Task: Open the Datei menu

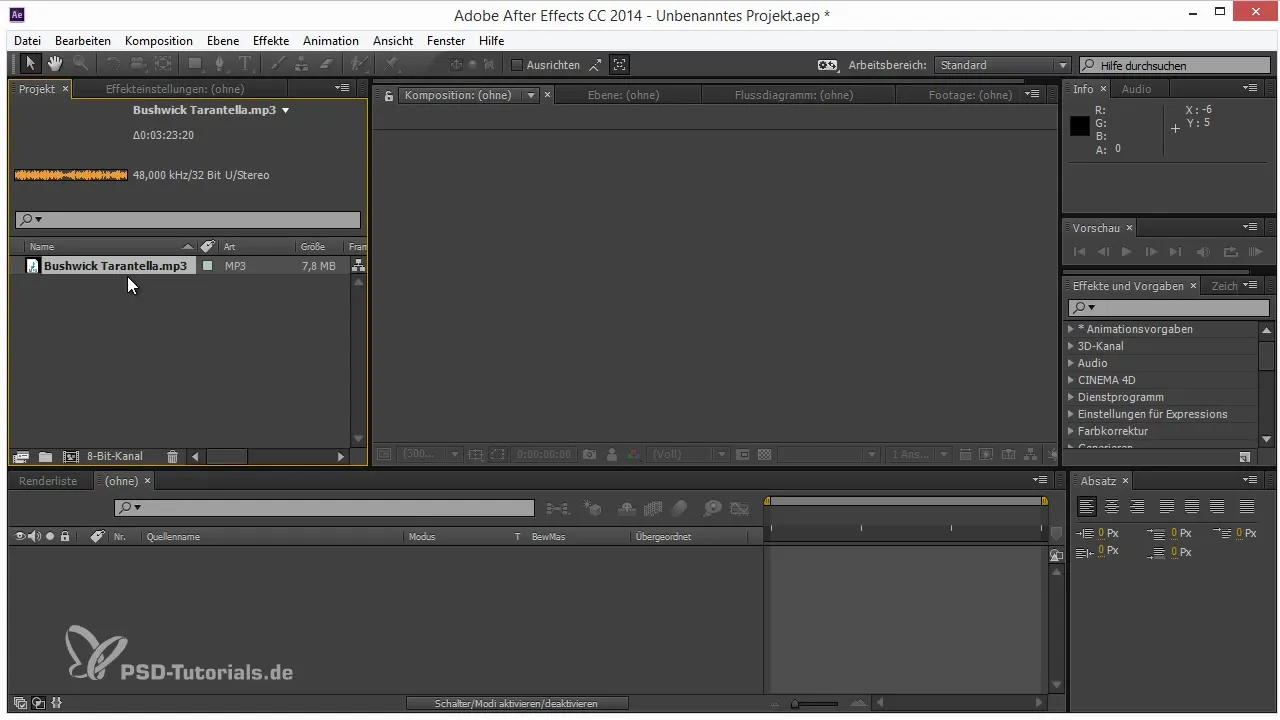Action: (28, 41)
